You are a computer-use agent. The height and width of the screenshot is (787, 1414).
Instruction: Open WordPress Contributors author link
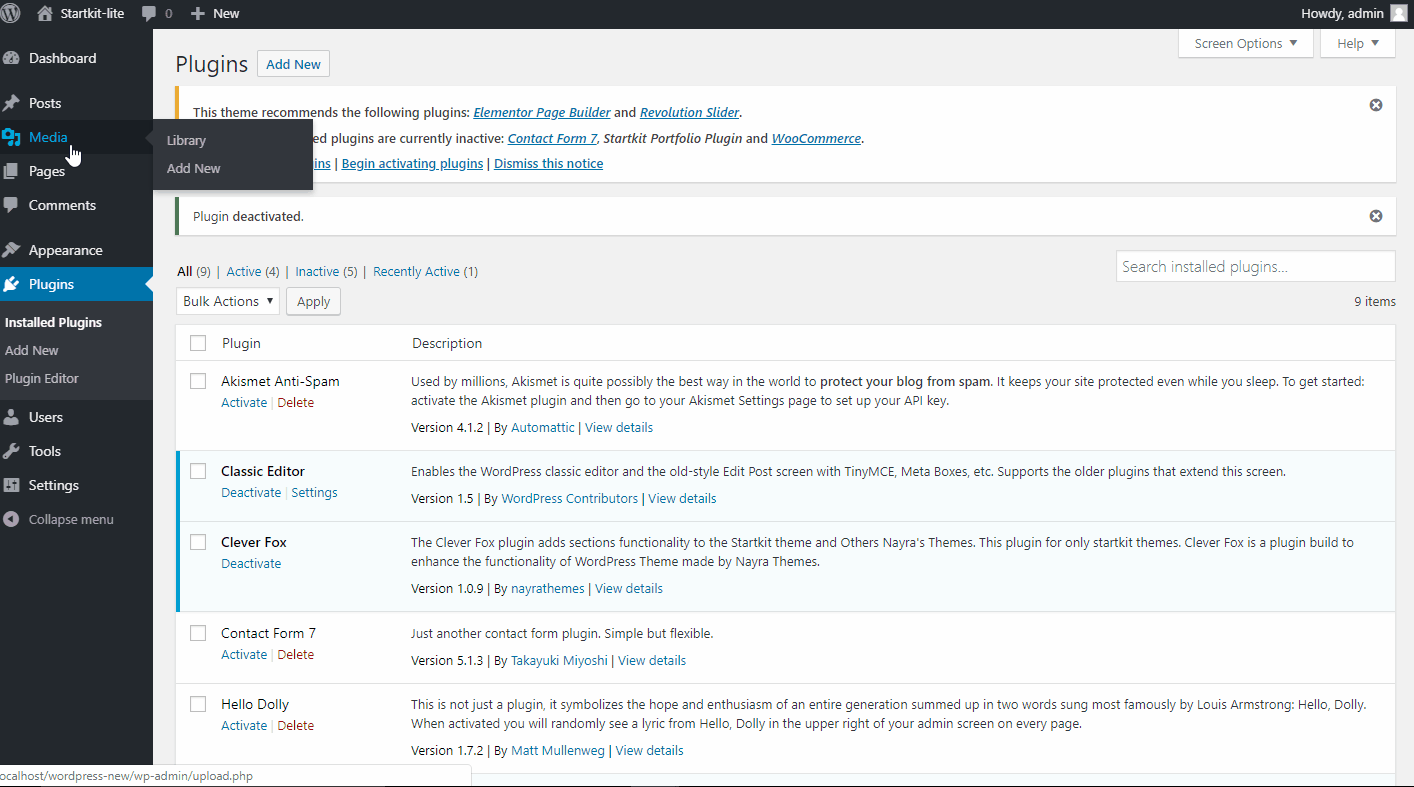pos(570,498)
